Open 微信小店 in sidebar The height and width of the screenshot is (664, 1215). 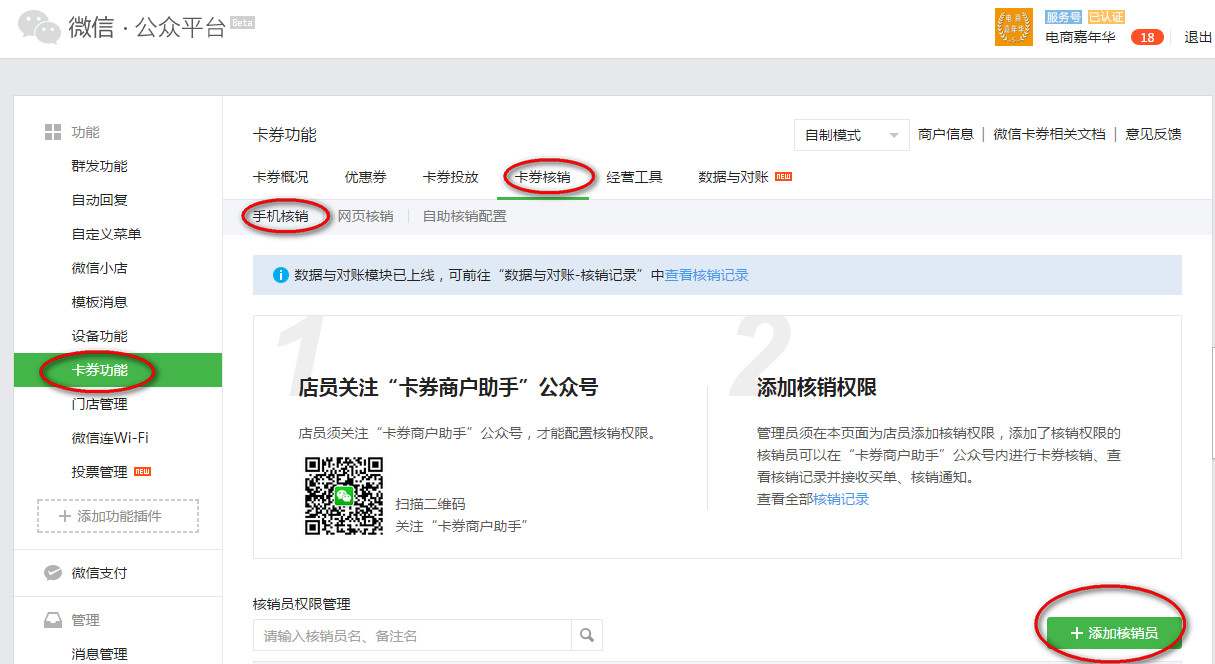[100, 268]
